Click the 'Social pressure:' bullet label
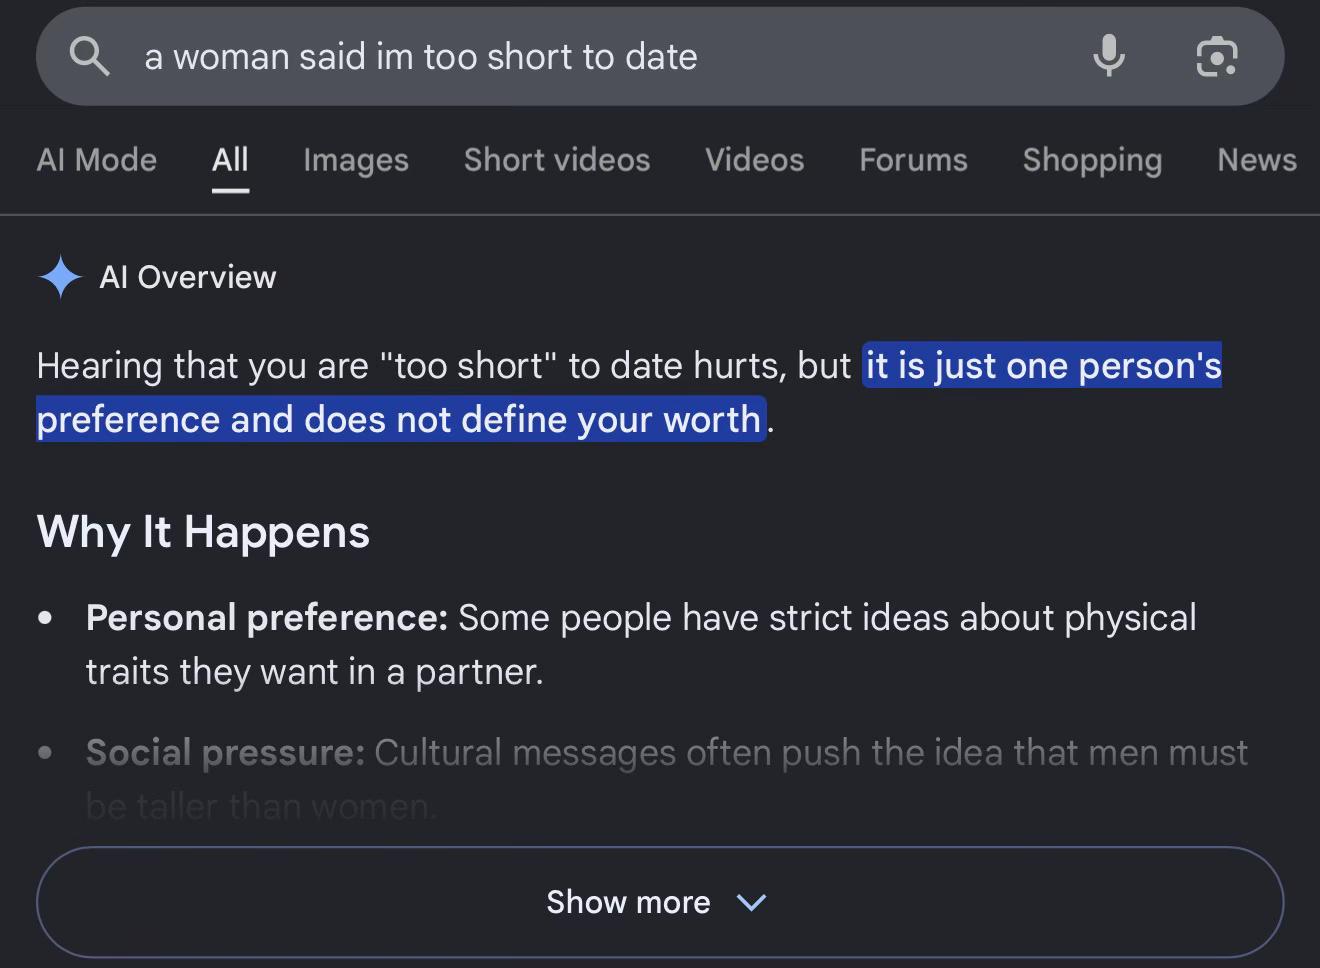1320x968 pixels. click(226, 752)
